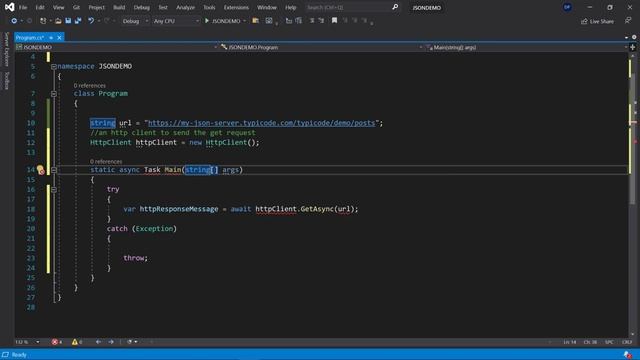640x360 pixels.
Task: Click the lightbulb quick actions on line 14
Action: point(40,170)
